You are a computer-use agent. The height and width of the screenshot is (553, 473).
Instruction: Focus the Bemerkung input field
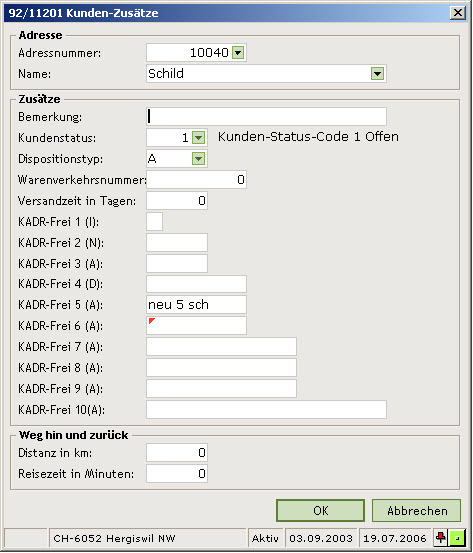tap(266, 116)
